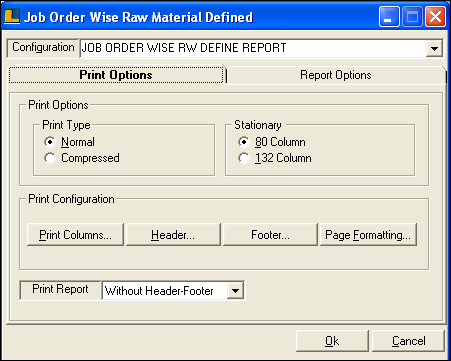Switch to the Report Options tab
The width and height of the screenshot is (451, 361).
point(336,75)
